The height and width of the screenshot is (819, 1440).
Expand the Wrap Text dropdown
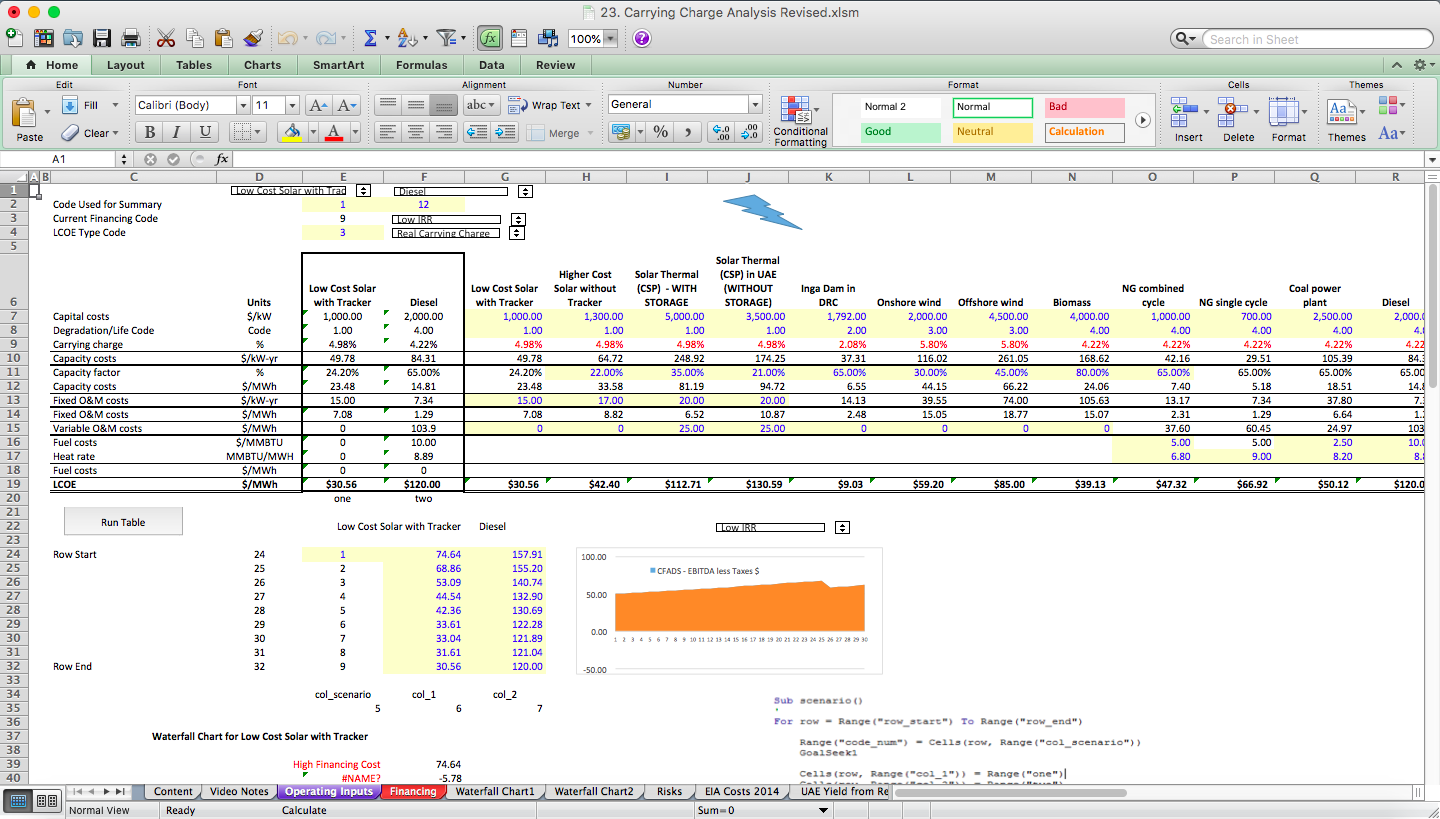(x=590, y=105)
